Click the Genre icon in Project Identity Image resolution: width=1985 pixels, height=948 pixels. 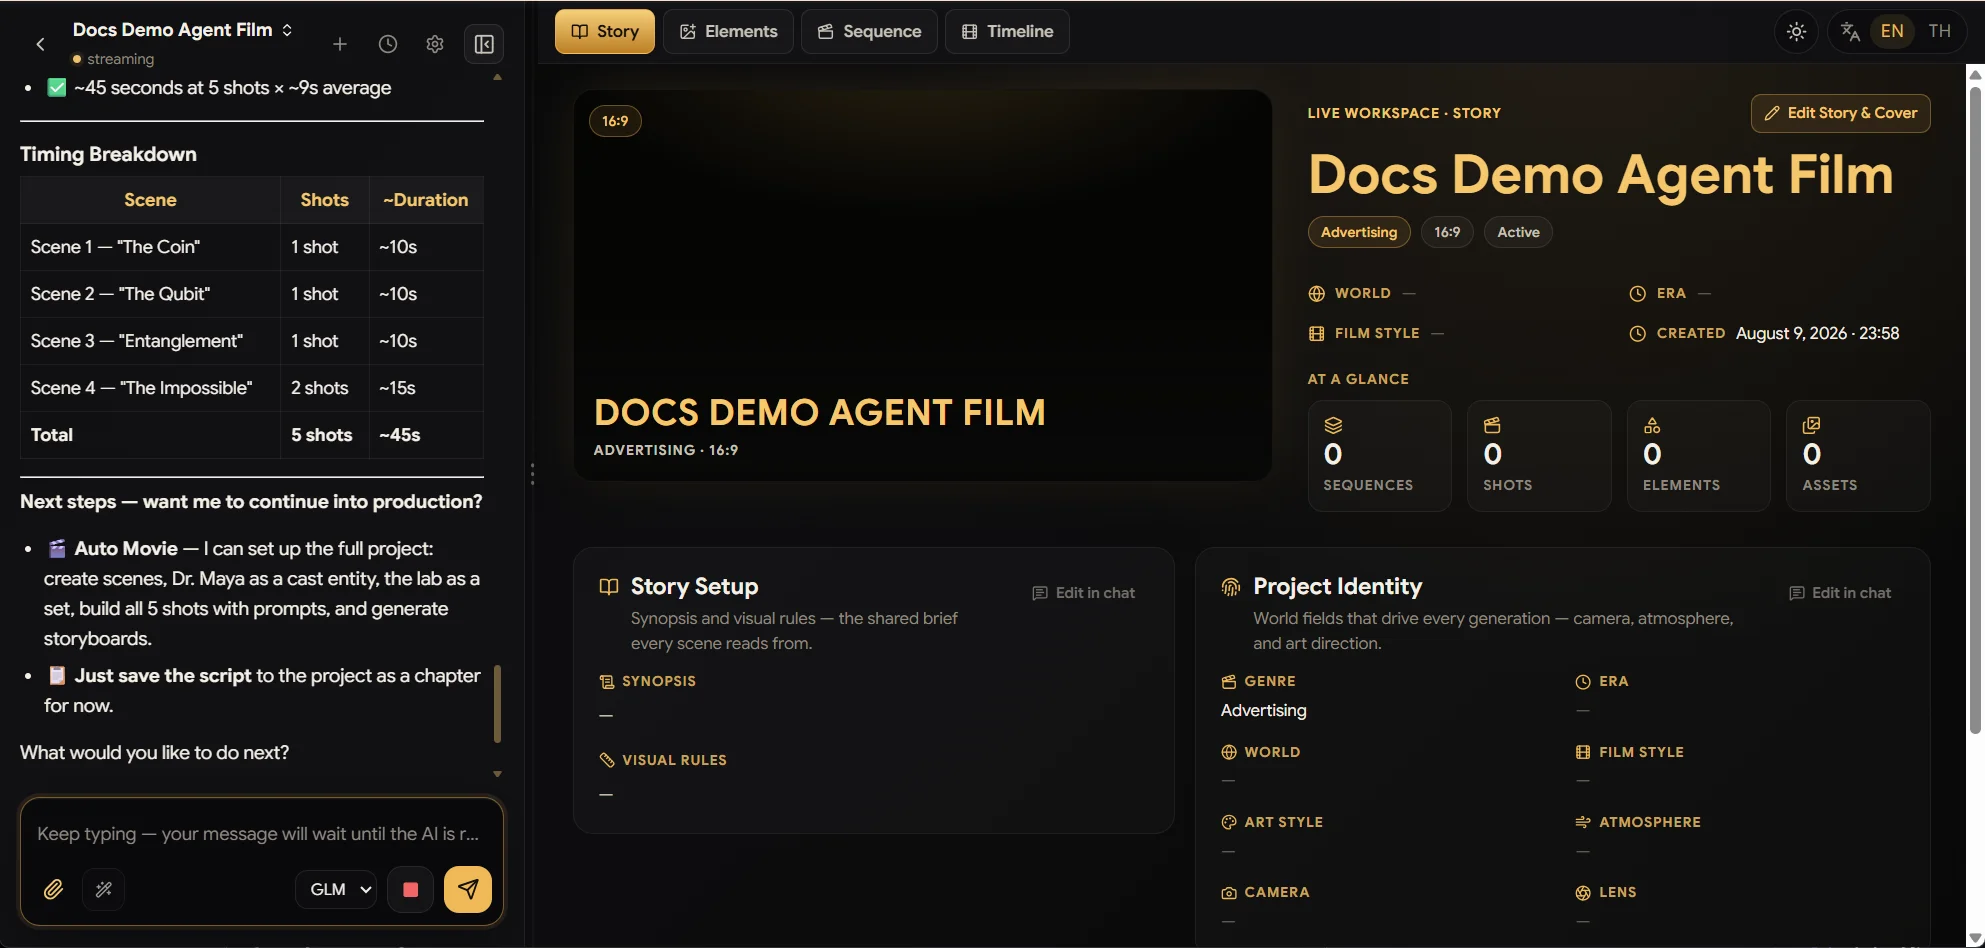(x=1229, y=682)
